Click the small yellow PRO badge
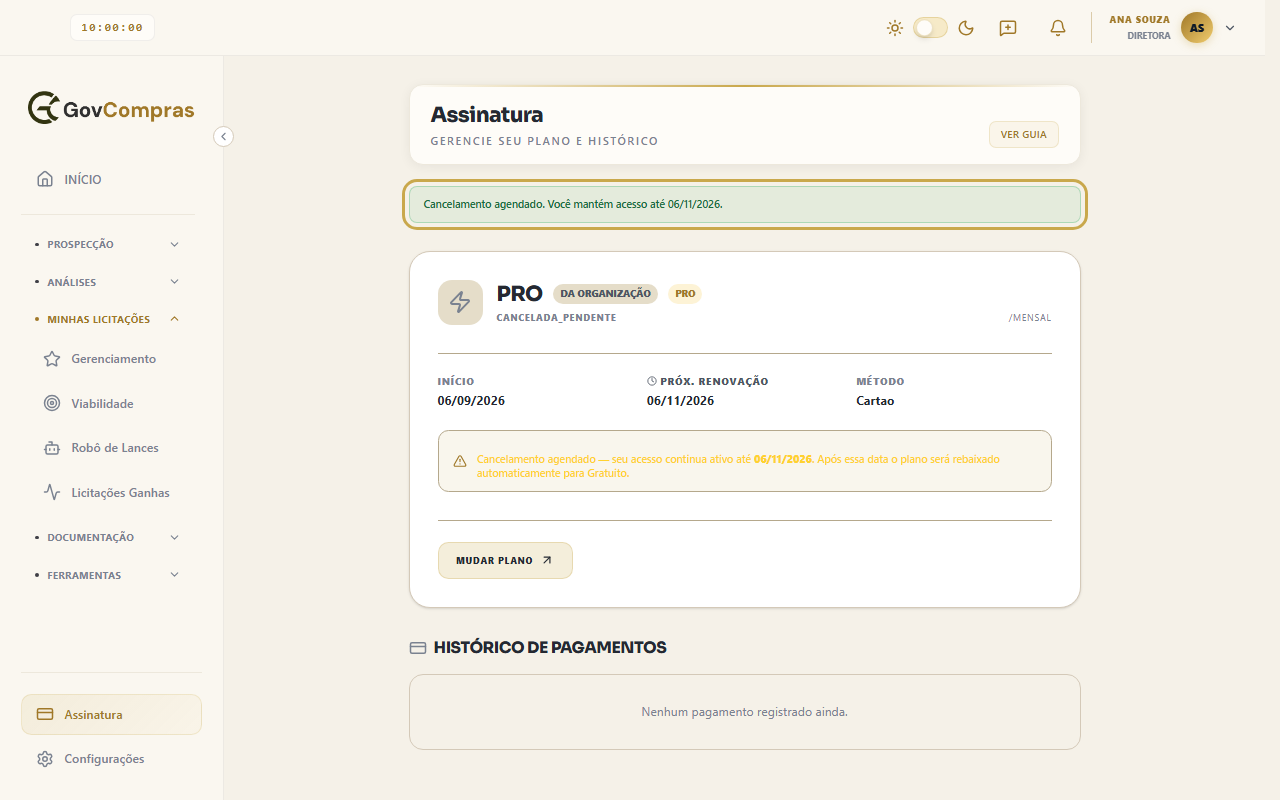1280x800 pixels. click(685, 294)
